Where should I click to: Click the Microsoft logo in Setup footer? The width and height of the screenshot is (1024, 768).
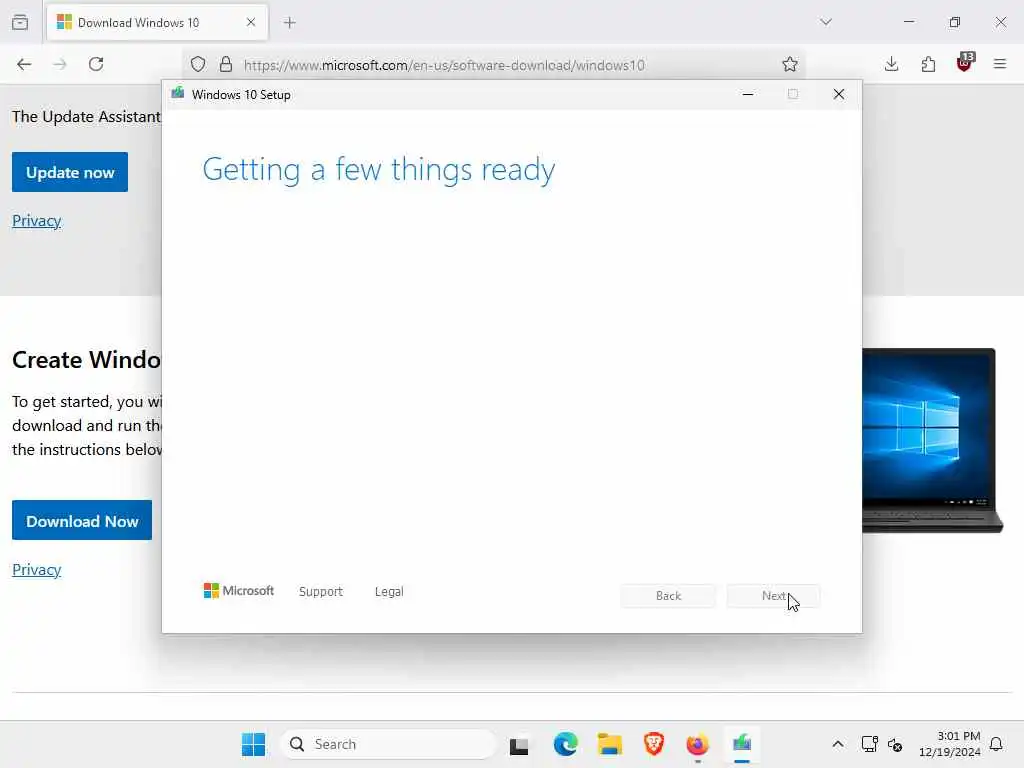238,590
